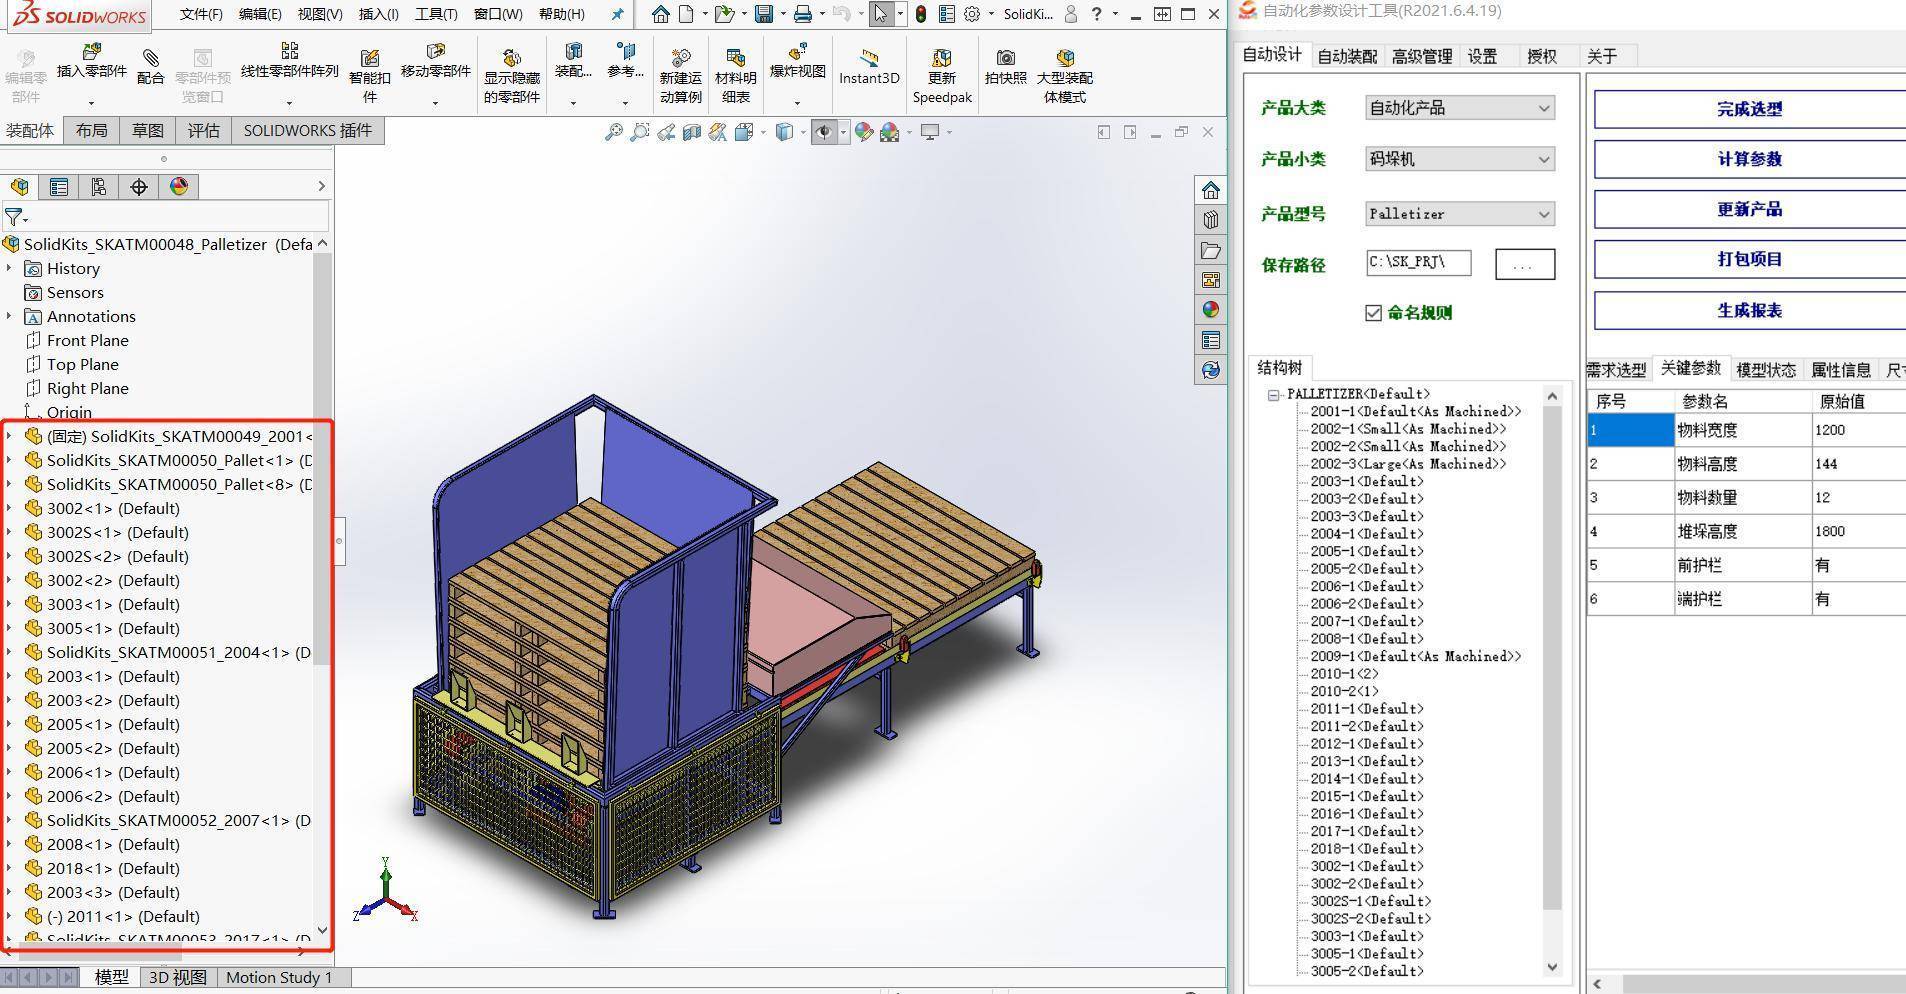Switch to the 自动装配 tab

pos(1346,56)
